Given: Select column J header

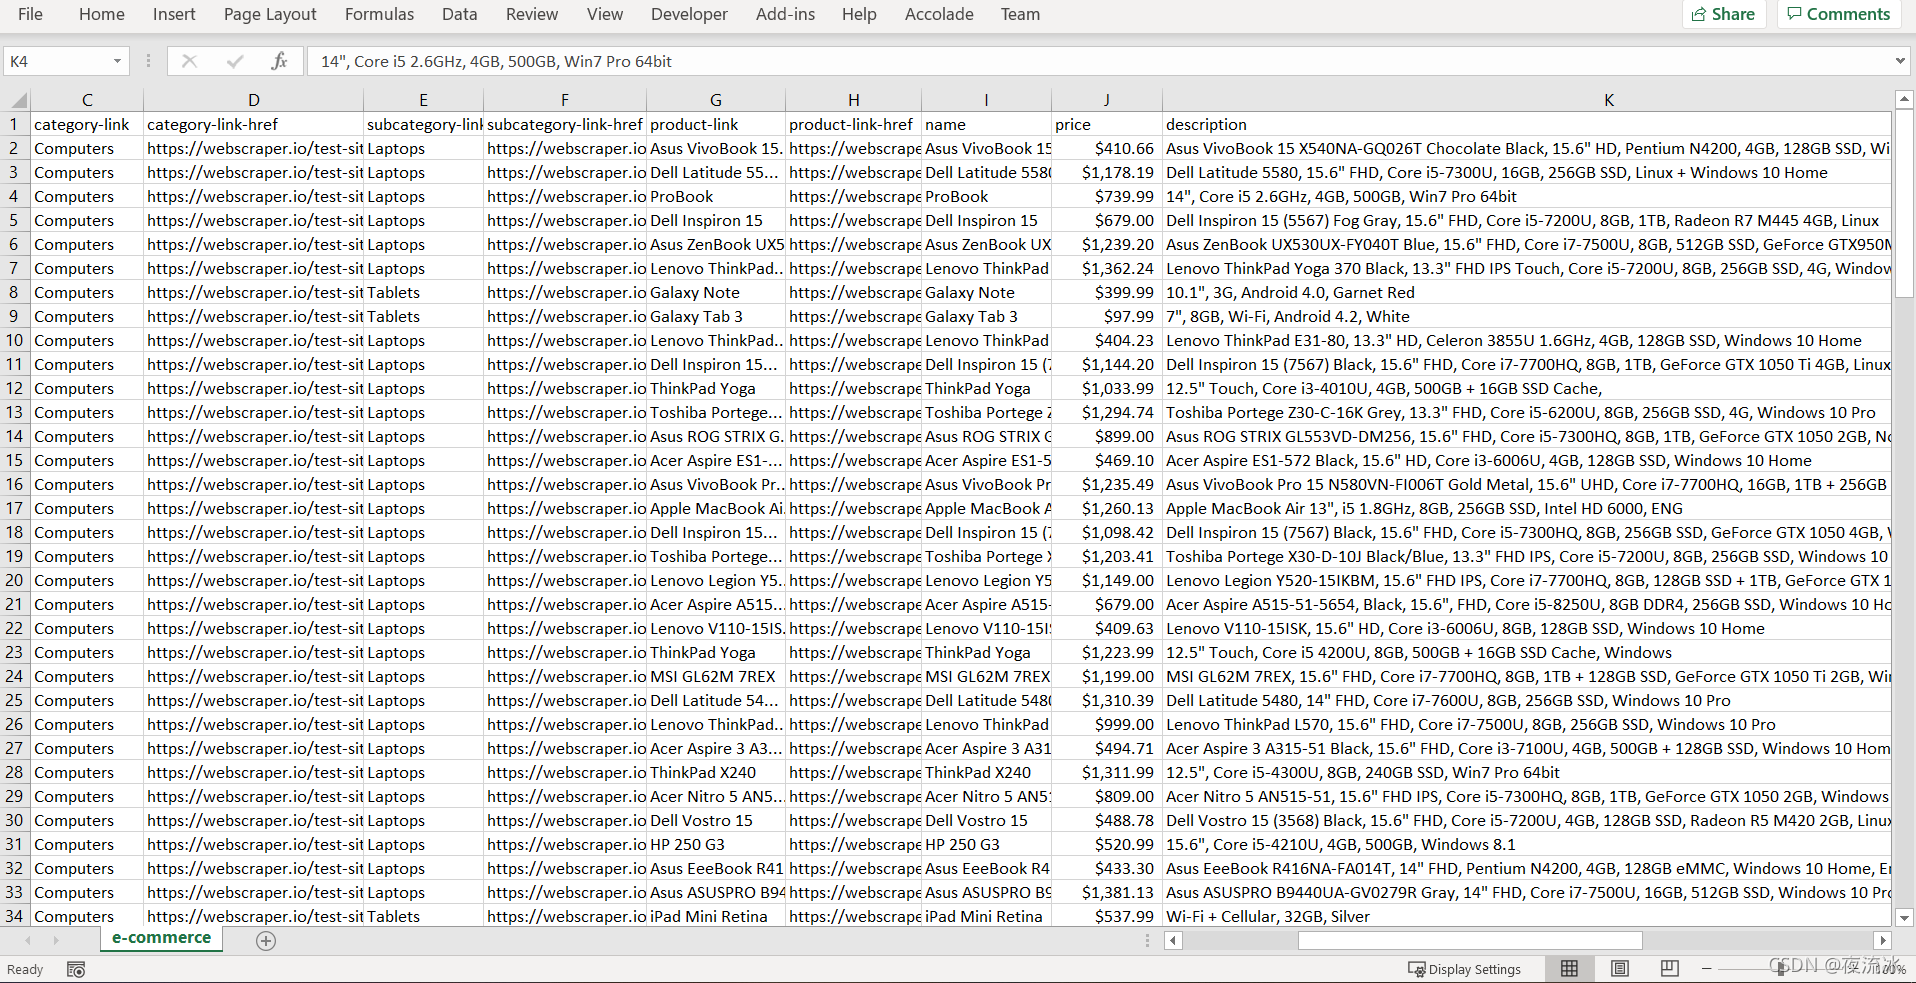Looking at the screenshot, I should pyautogui.click(x=1106, y=100).
